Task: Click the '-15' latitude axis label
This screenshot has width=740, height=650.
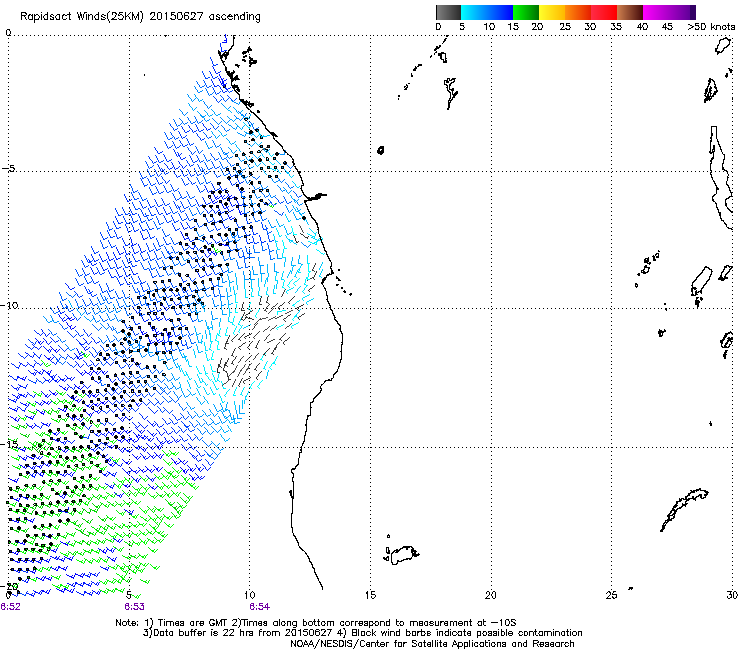Action: click(x=9, y=444)
